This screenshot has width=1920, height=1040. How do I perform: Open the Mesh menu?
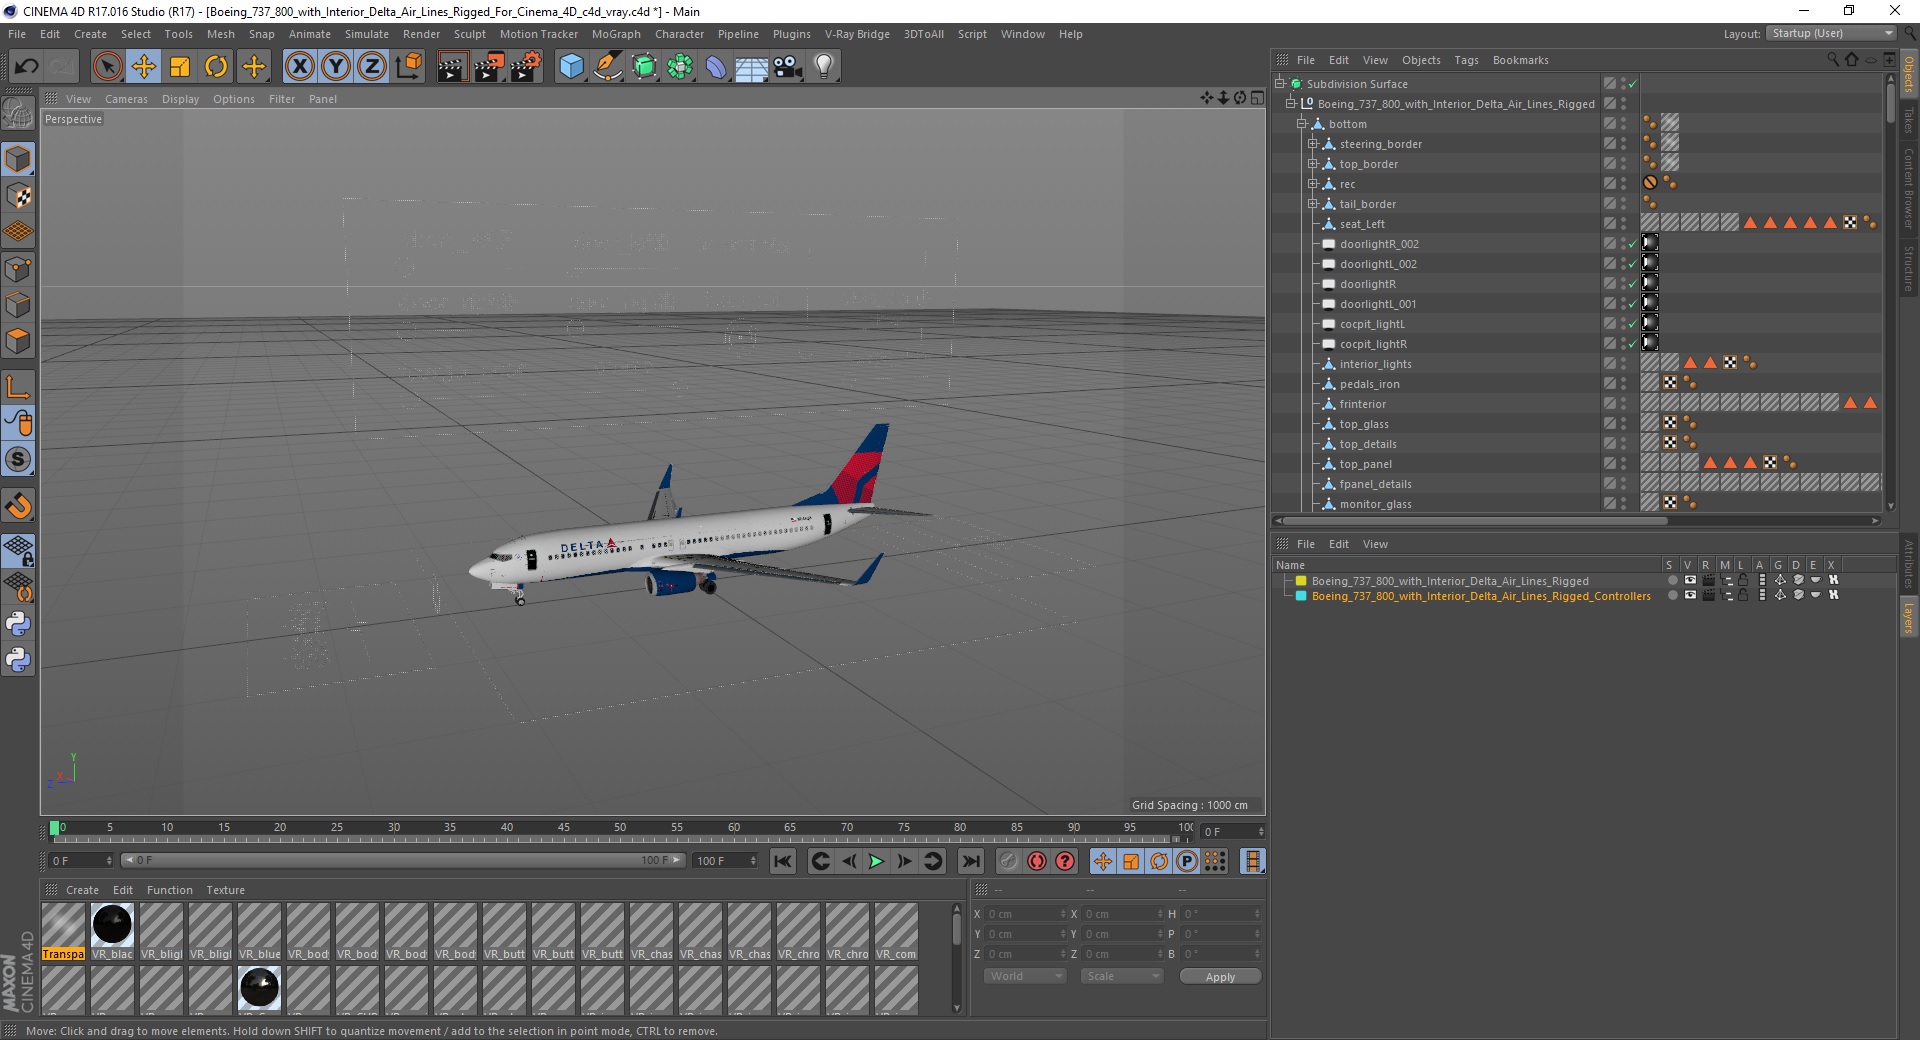point(220,34)
